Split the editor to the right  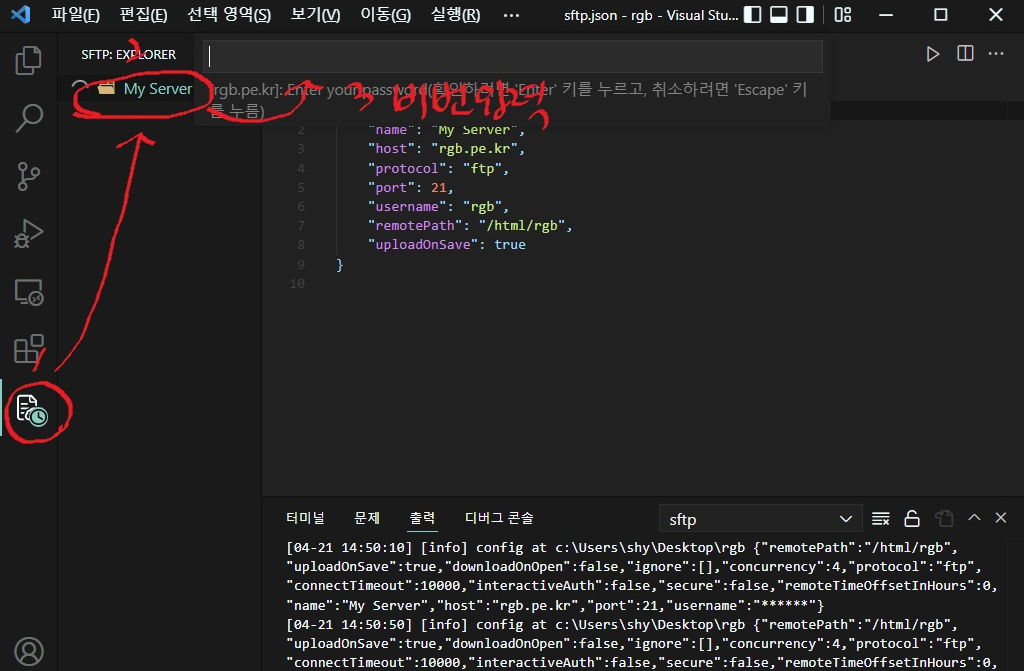pyautogui.click(x=965, y=54)
